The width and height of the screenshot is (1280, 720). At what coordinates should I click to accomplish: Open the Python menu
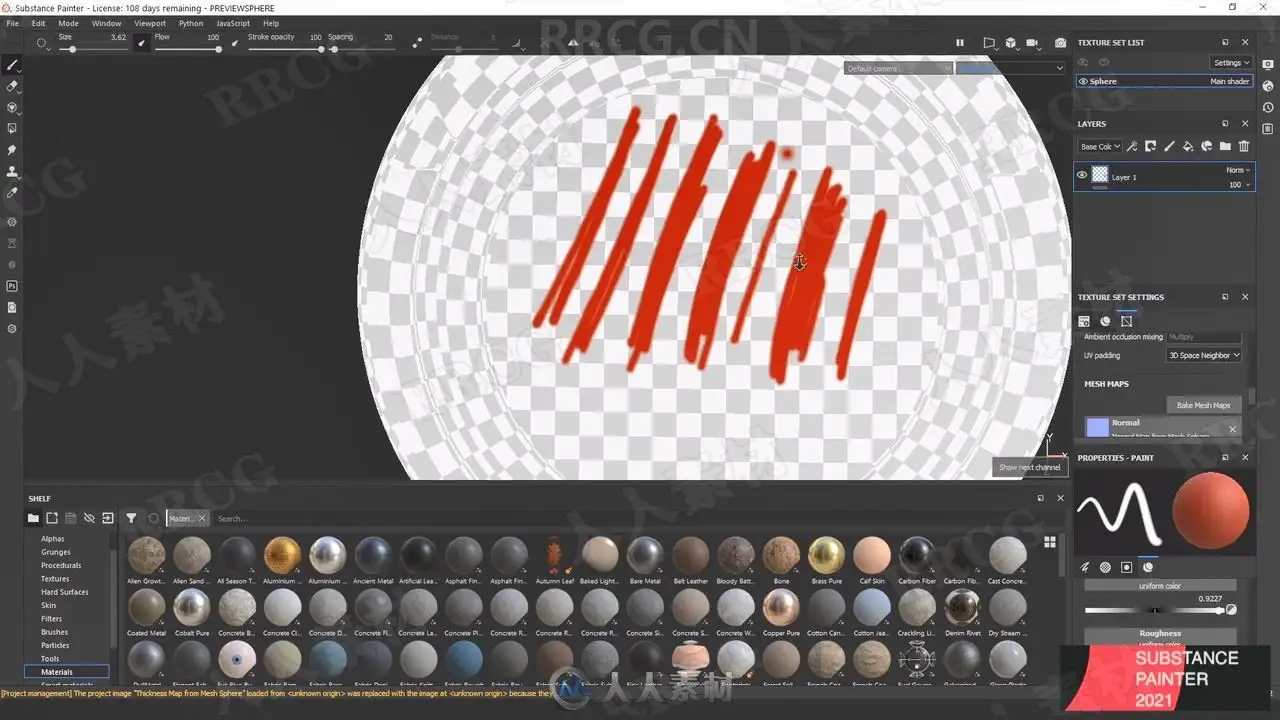(191, 23)
